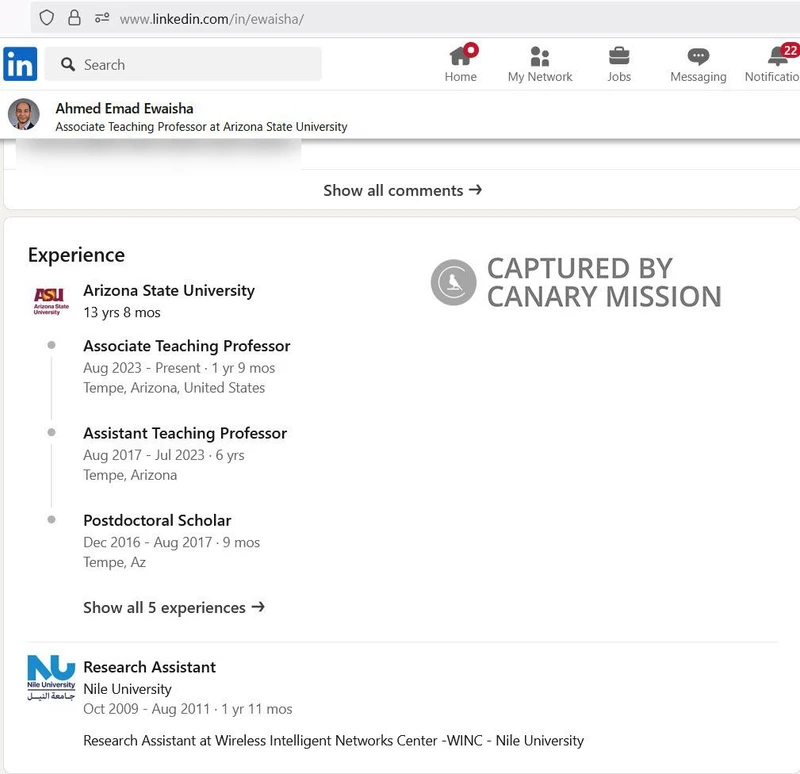The image size is (800, 774).
Task: Click 'Oct 2009 - Aug 2011 · 1 yr 11 mos'
Action: tap(188, 709)
